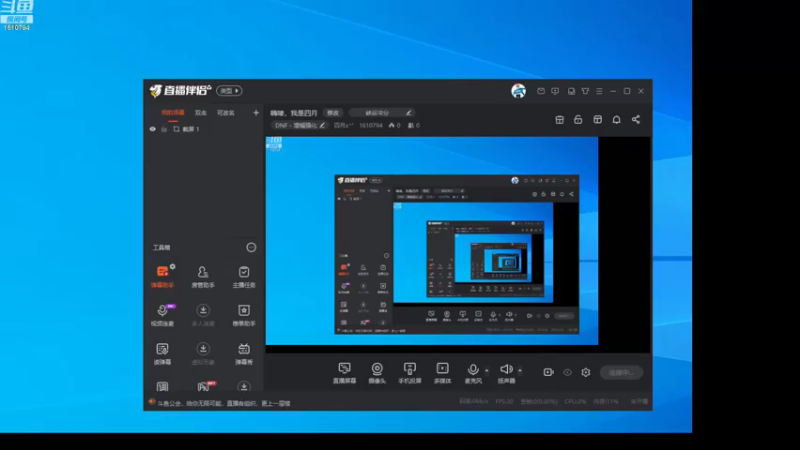800x450 pixels.
Task: Open the user avatar profile
Action: click(x=518, y=91)
